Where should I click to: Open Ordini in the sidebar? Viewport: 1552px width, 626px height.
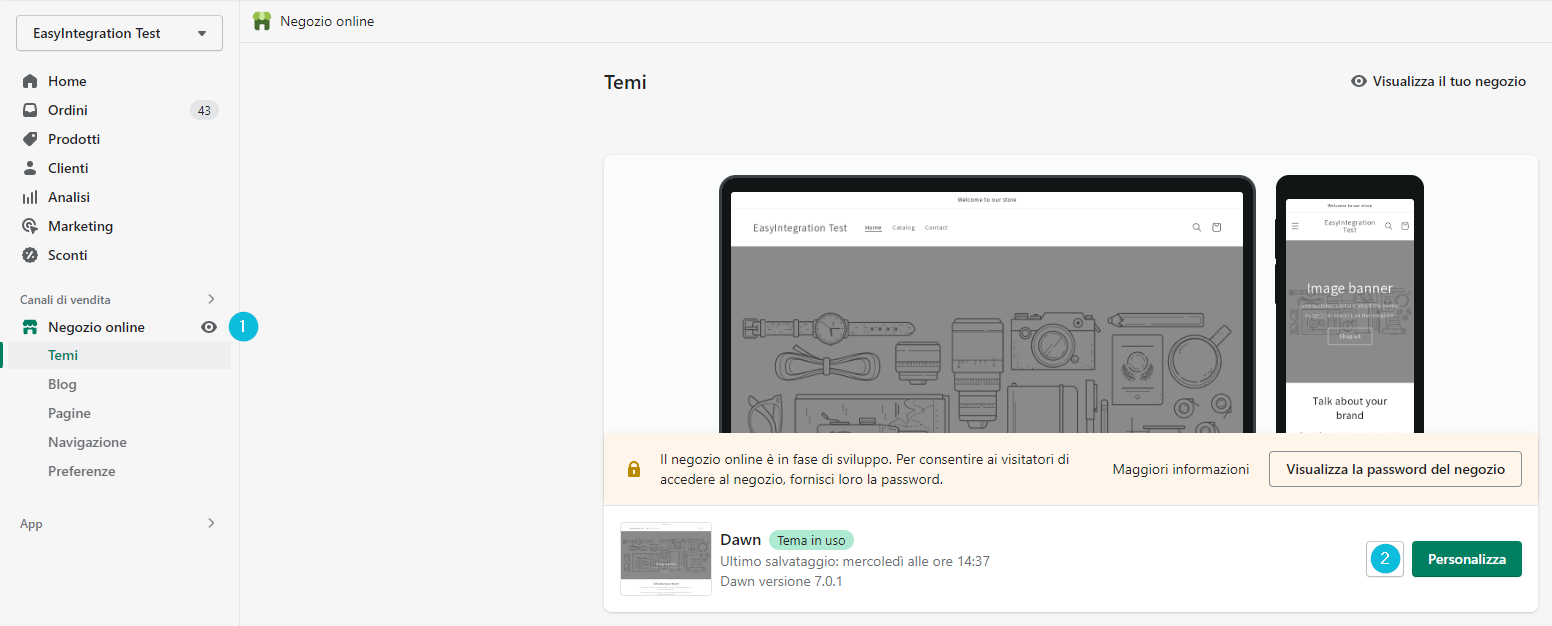click(68, 110)
